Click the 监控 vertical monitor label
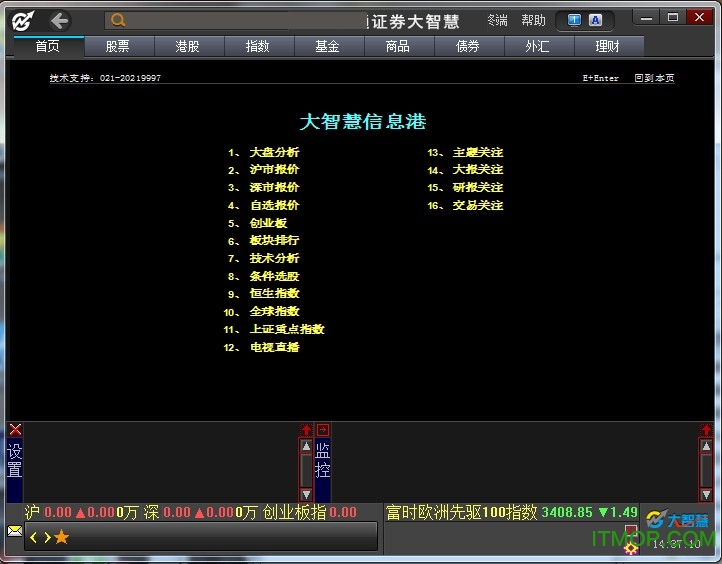Viewport: 722px width, 564px height. [x=322, y=460]
